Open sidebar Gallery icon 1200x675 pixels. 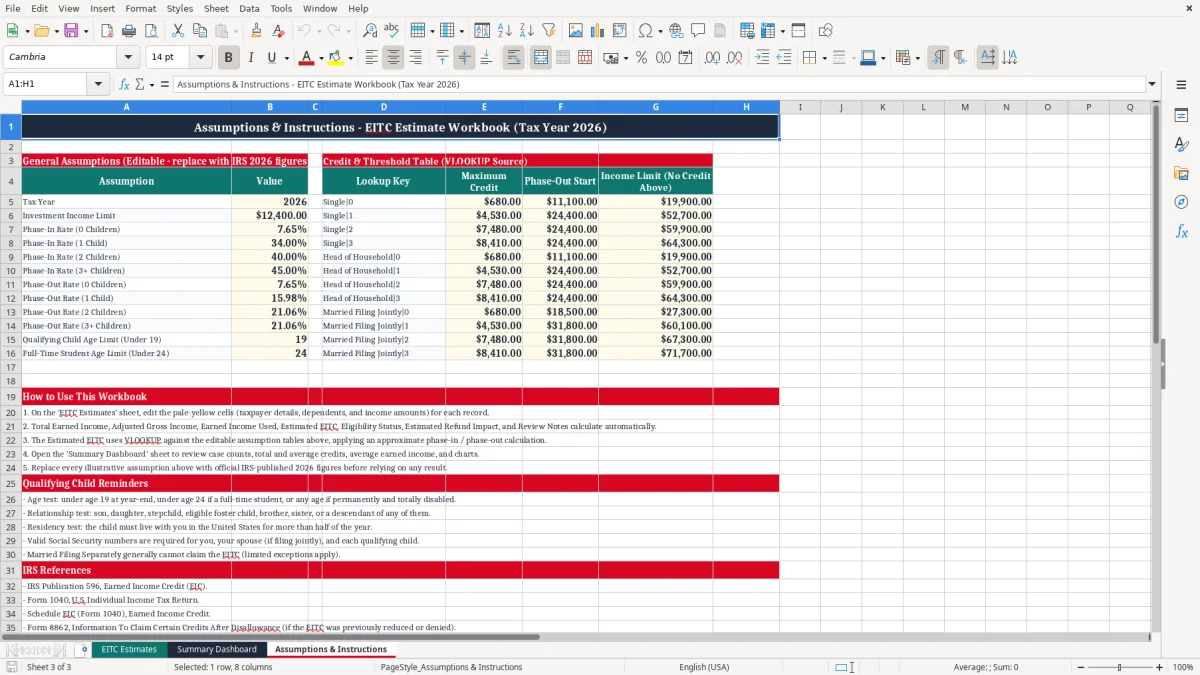click(x=1181, y=173)
